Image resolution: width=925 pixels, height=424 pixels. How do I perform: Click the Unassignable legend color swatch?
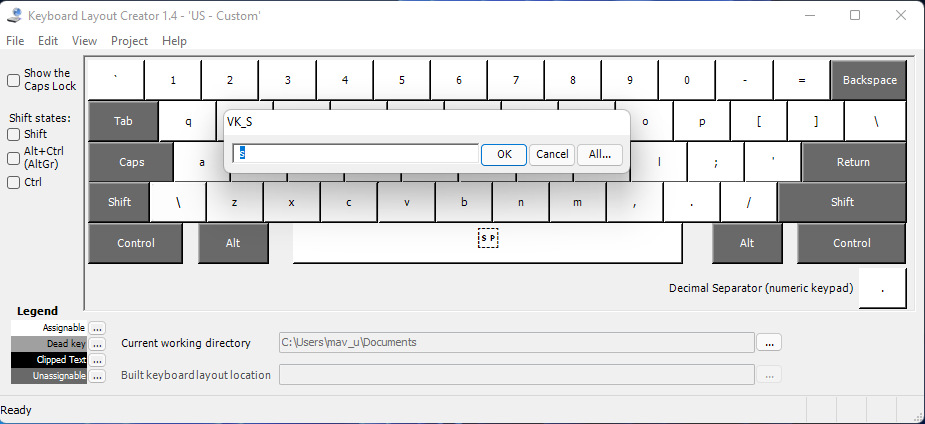click(49, 376)
